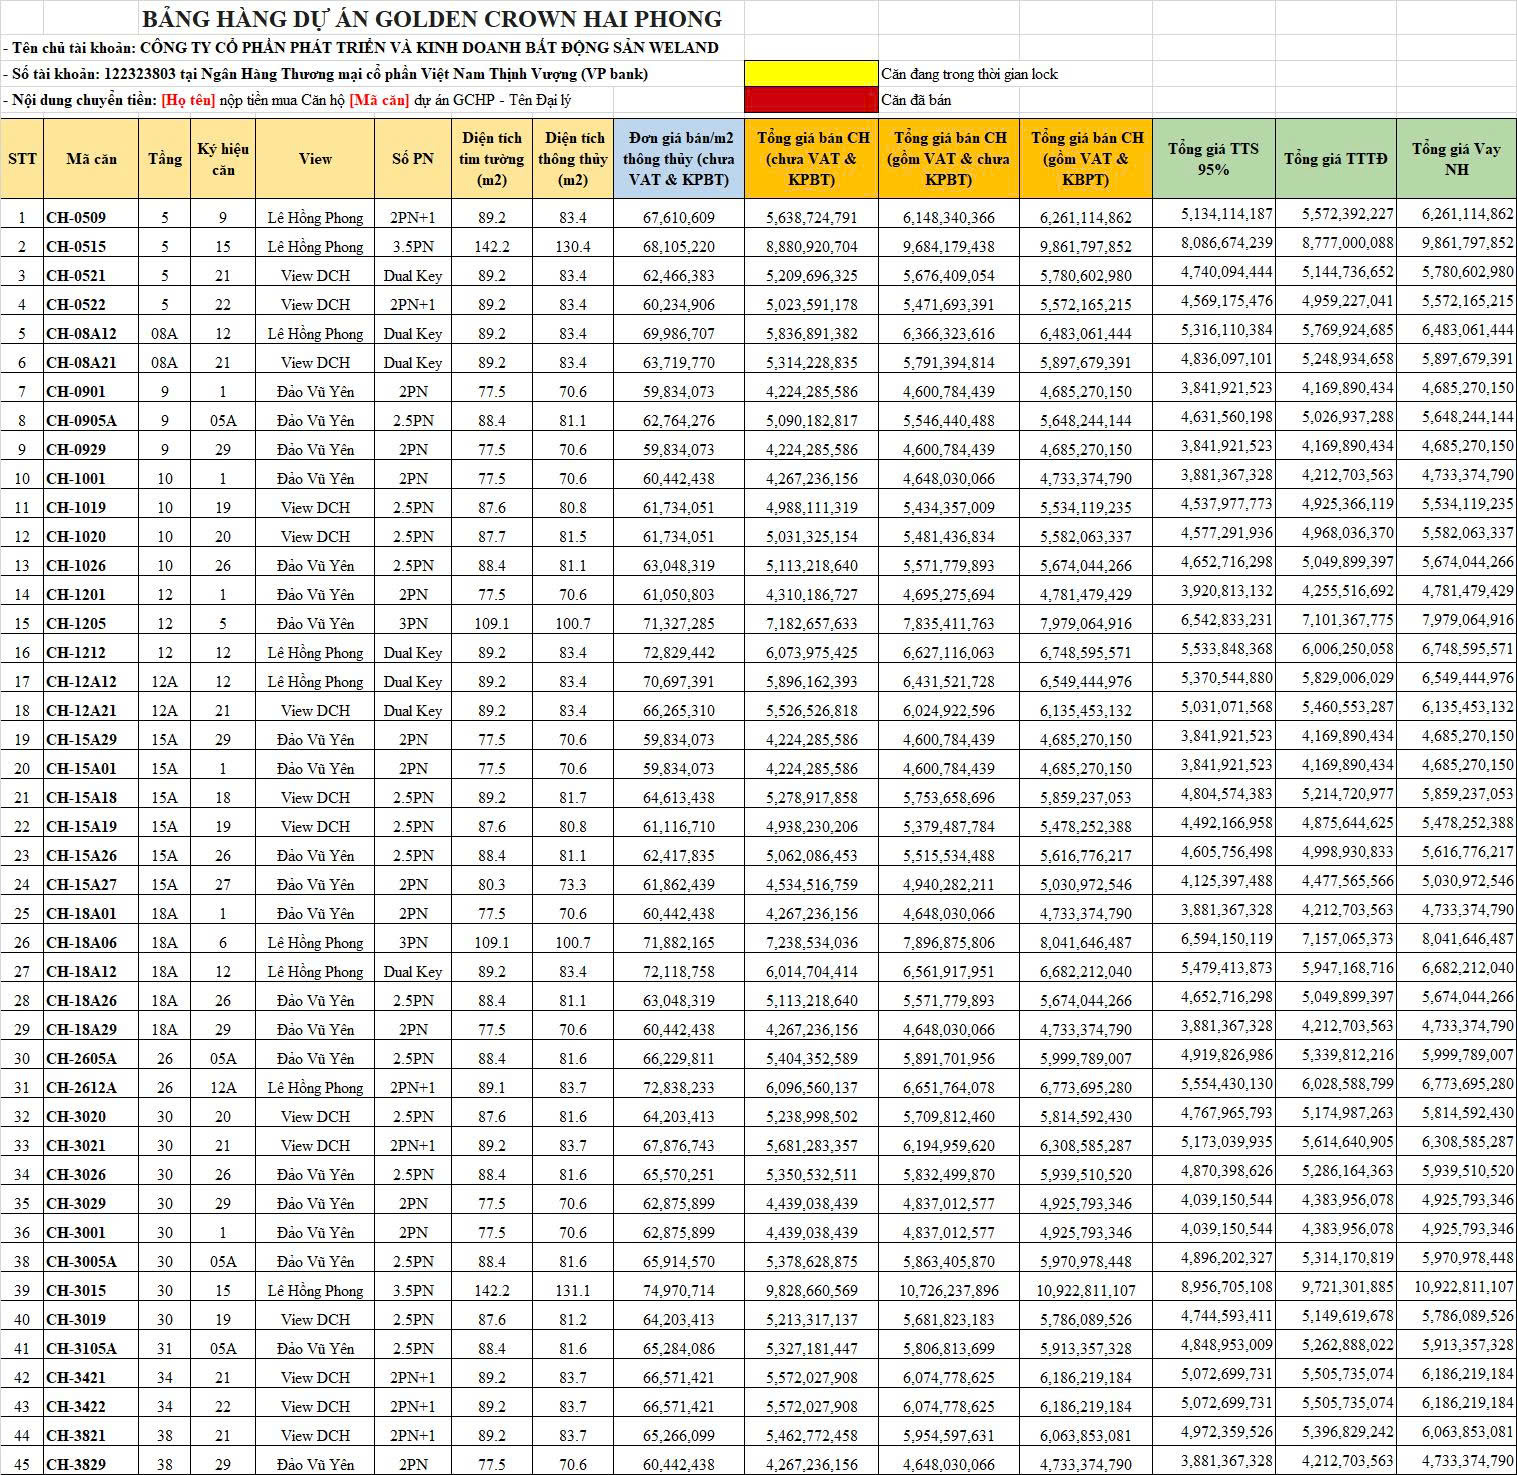Select the "STT" header cell
This screenshot has width=1517, height=1475.
[x=22, y=159]
